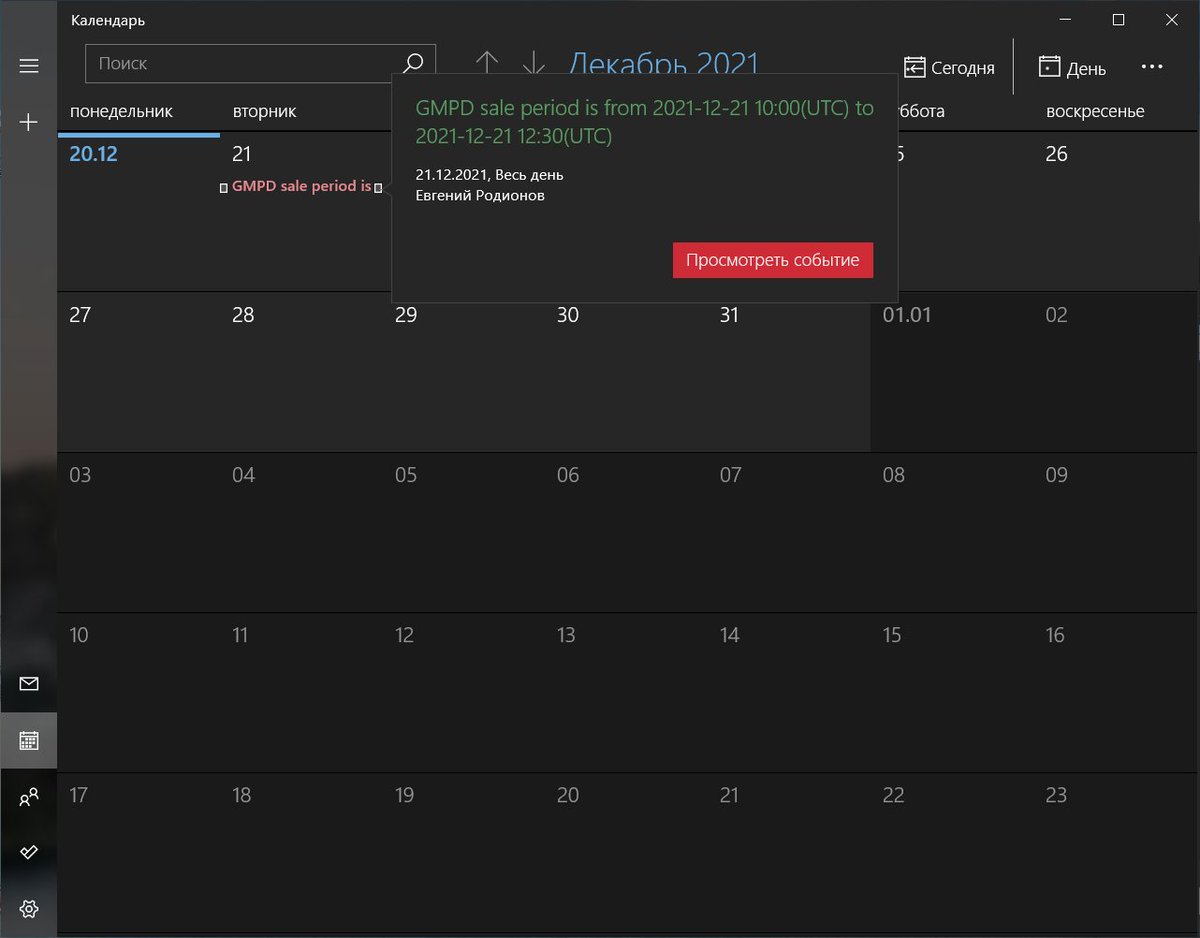Screen dimensions: 1200x938
Task: Select day 28 in calendar grid
Action: (x=243, y=315)
